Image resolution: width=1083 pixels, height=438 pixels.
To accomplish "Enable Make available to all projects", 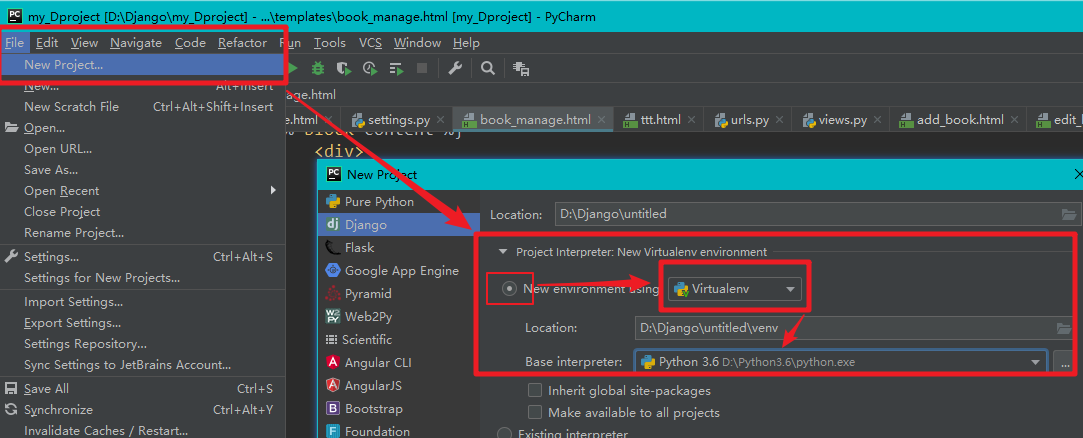I will click(535, 412).
